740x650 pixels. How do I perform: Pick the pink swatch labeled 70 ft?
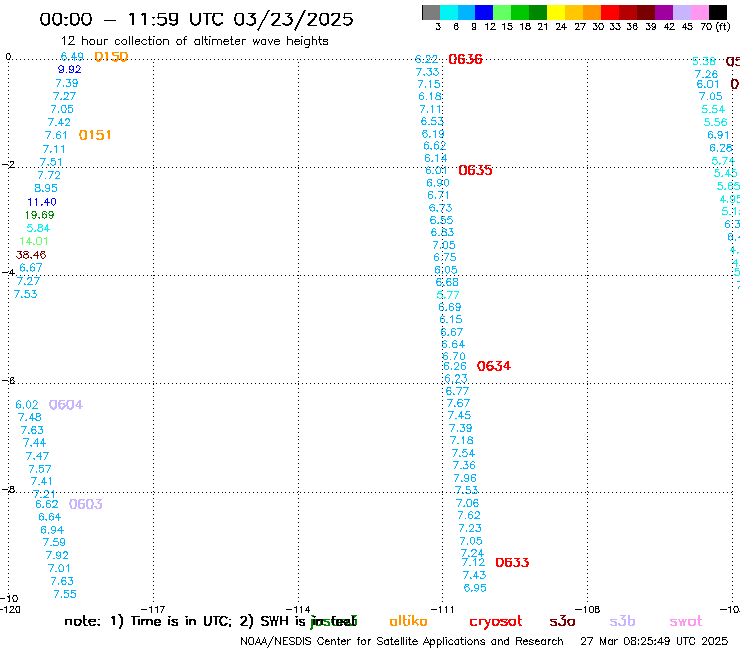click(700, 12)
